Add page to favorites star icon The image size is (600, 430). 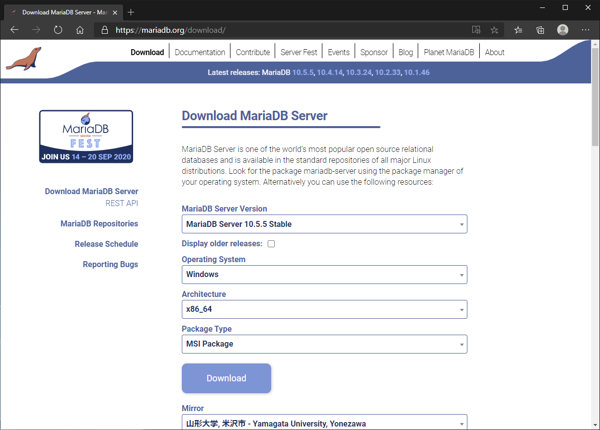click(x=494, y=30)
